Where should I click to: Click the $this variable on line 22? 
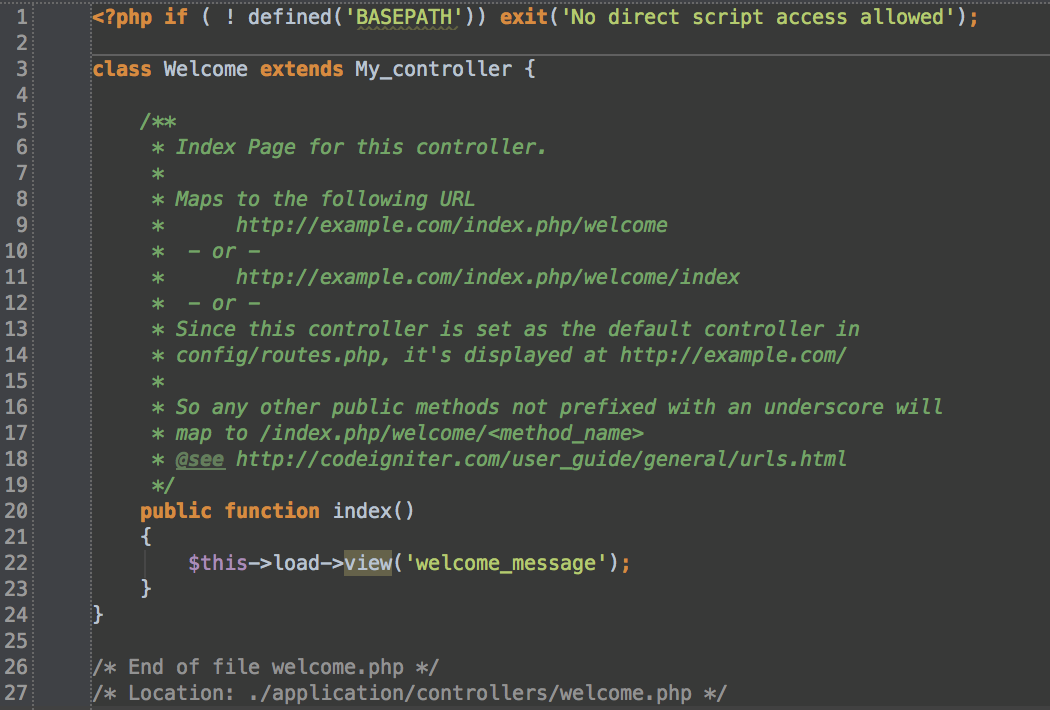coord(218,563)
